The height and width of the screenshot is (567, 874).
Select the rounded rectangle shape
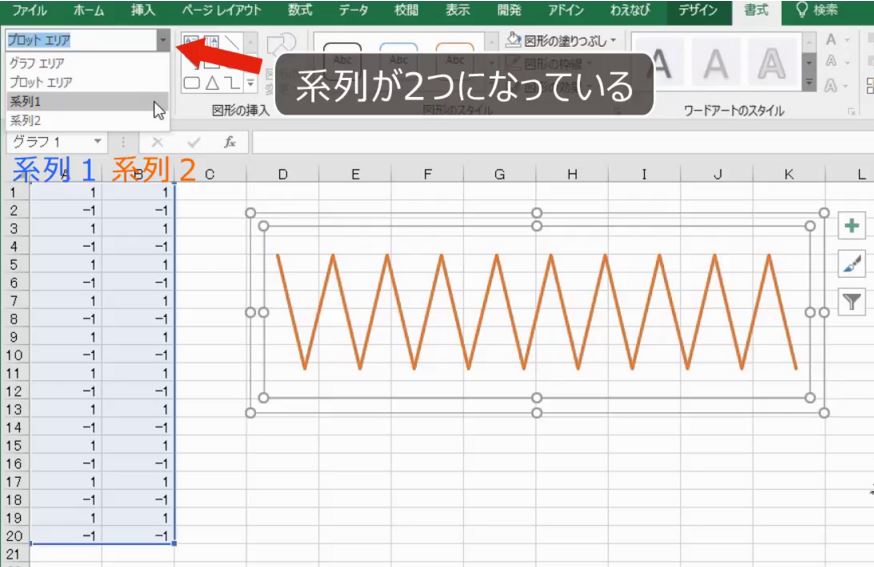coord(191,84)
